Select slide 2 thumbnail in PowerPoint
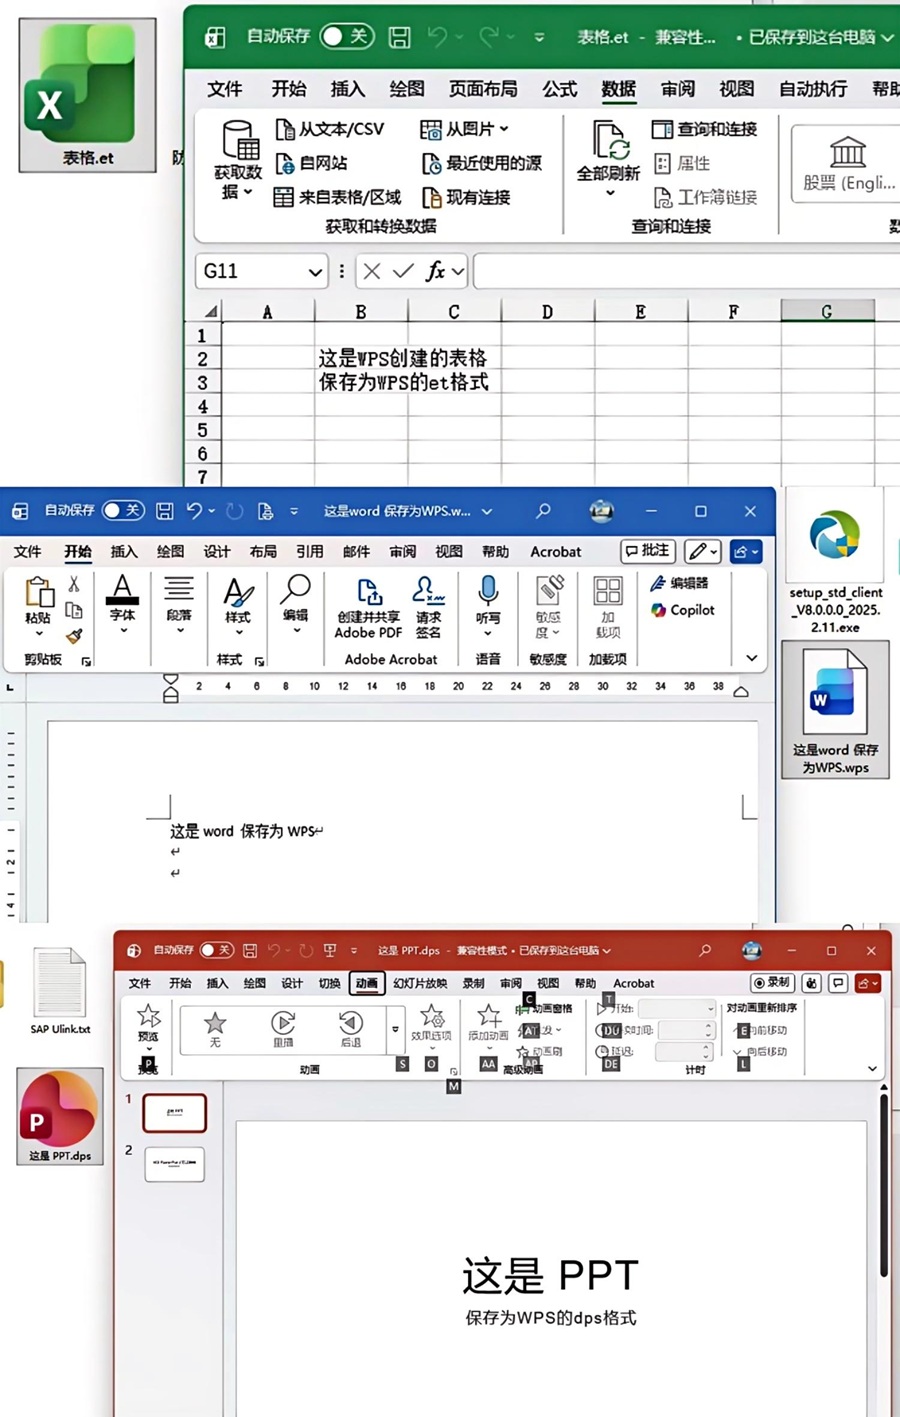The height and width of the screenshot is (1417, 900). pos(174,1163)
